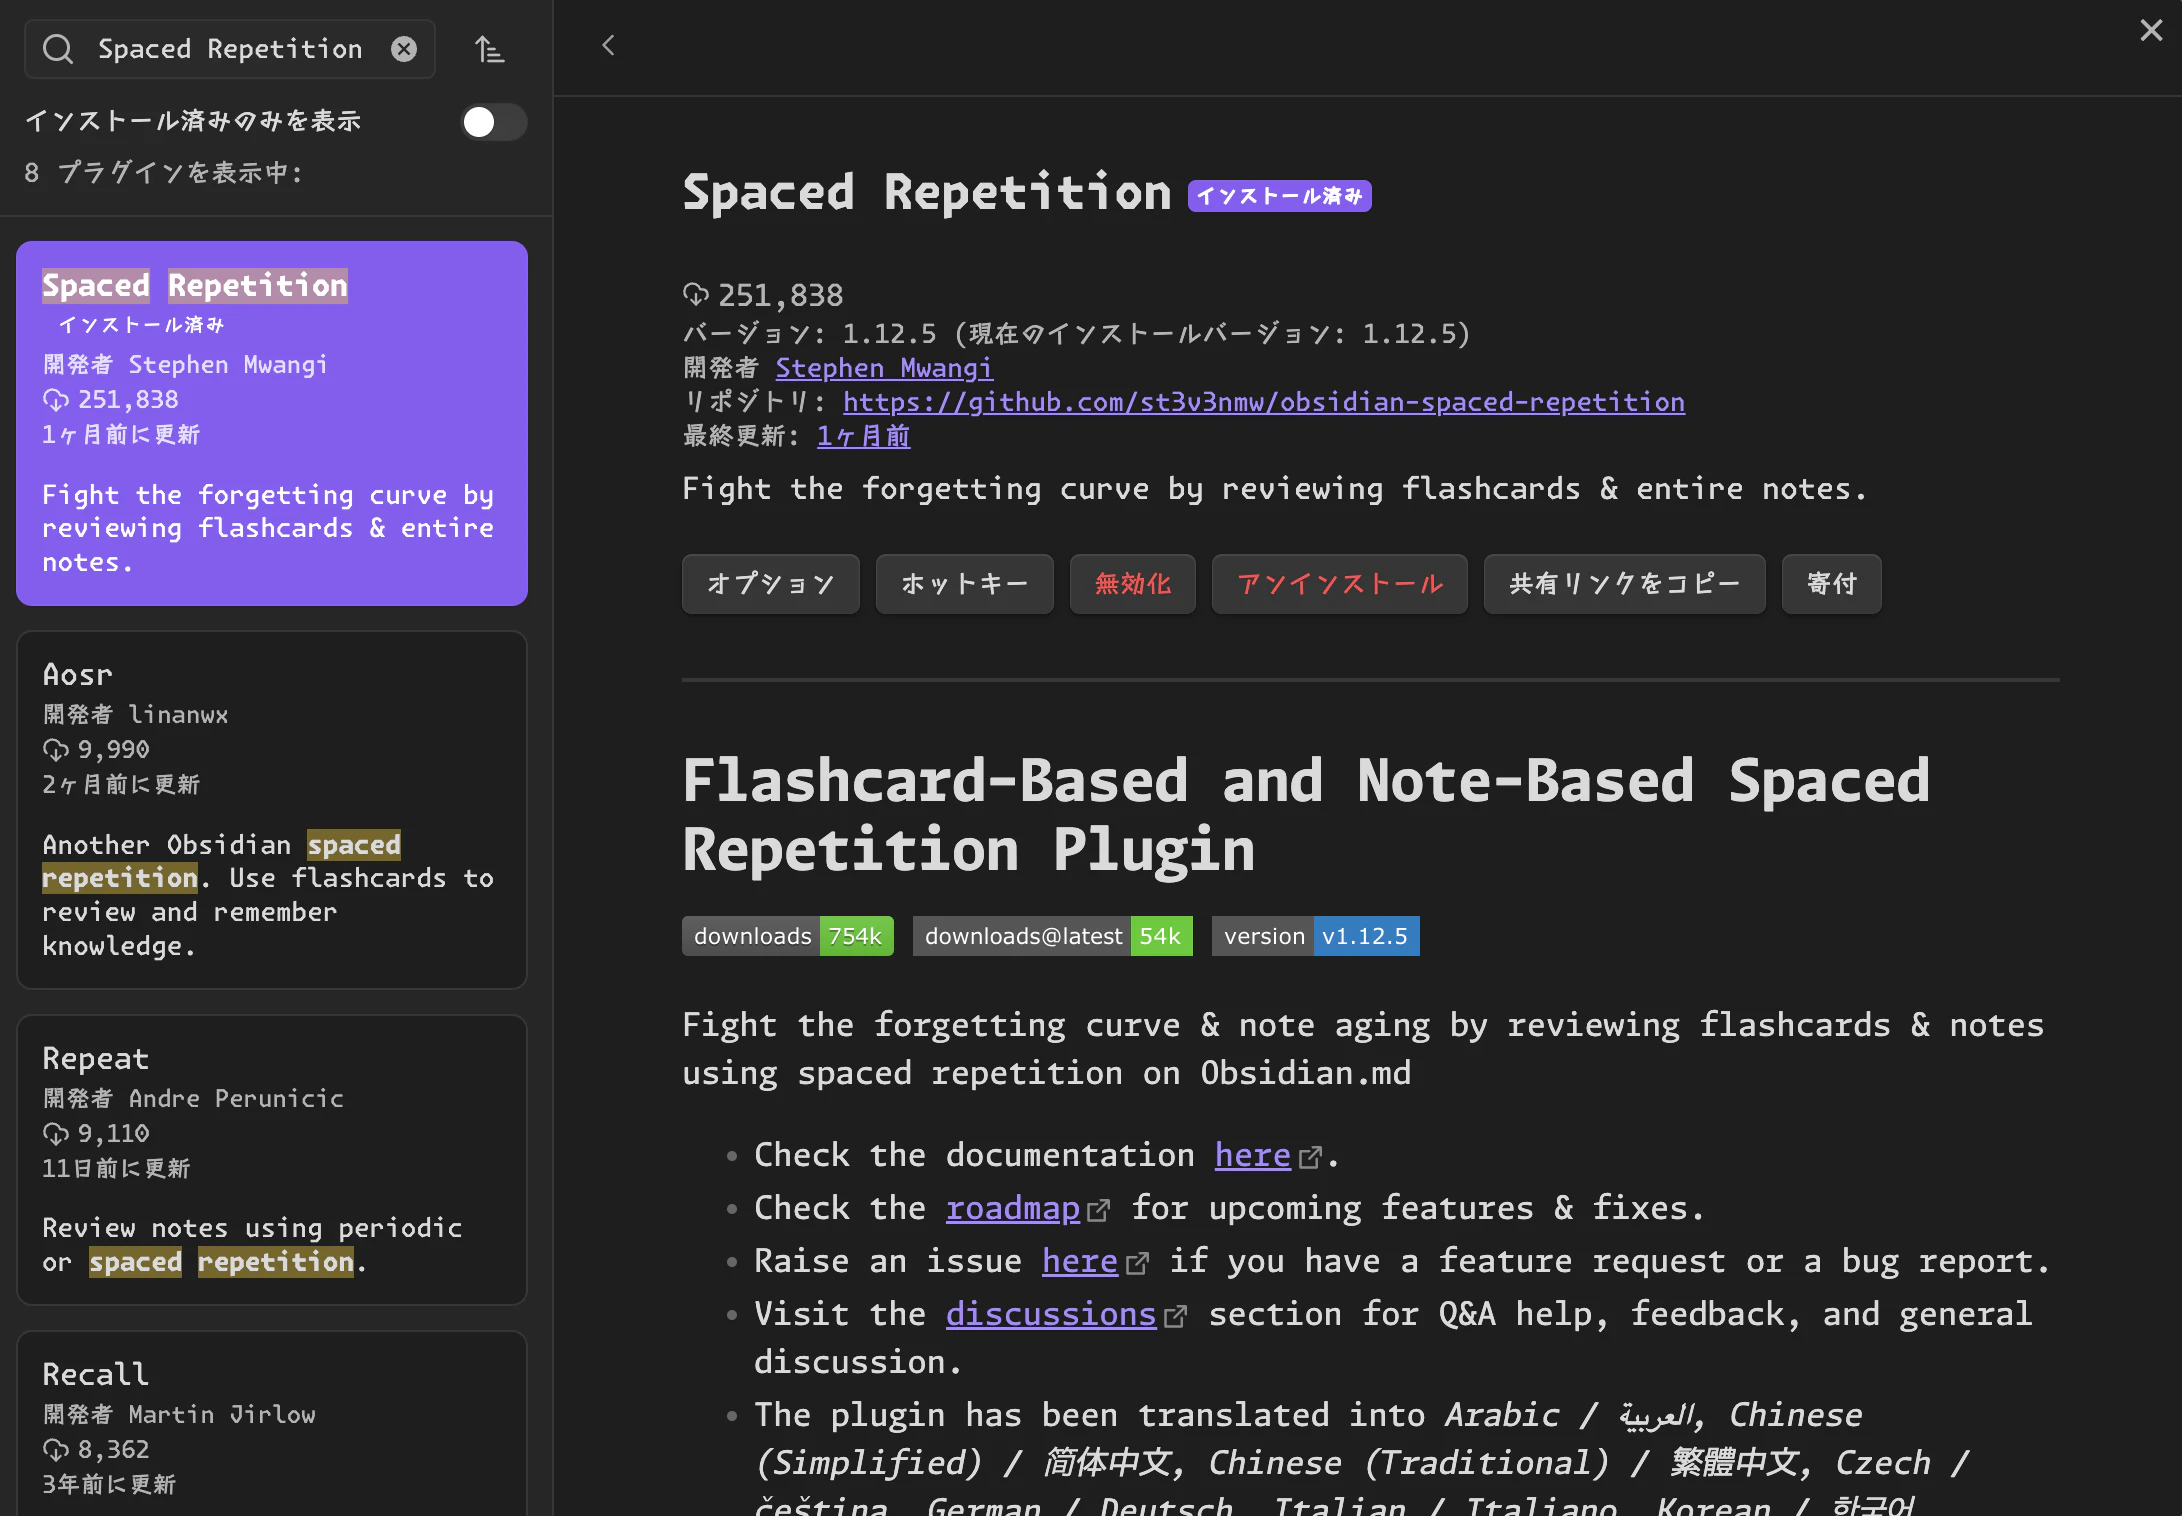
Task: Click the Repeat download count 9,110
Action: click(x=114, y=1133)
